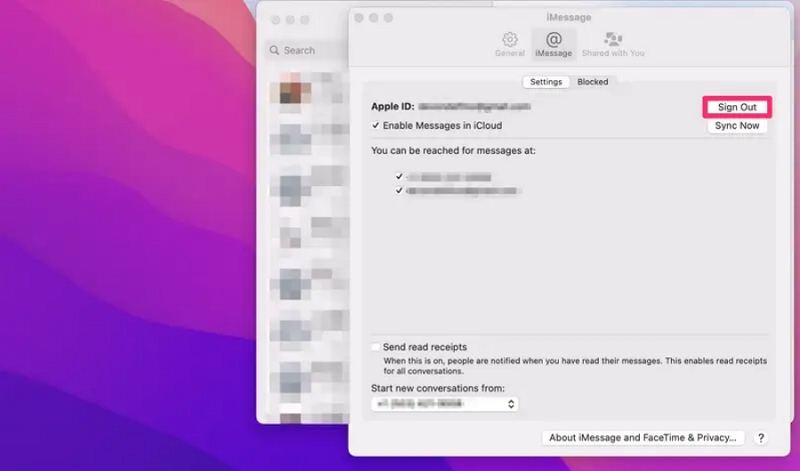The image size is (800, 471).
Task: Switch to the Blocked tab
Action: coord(592,82)
